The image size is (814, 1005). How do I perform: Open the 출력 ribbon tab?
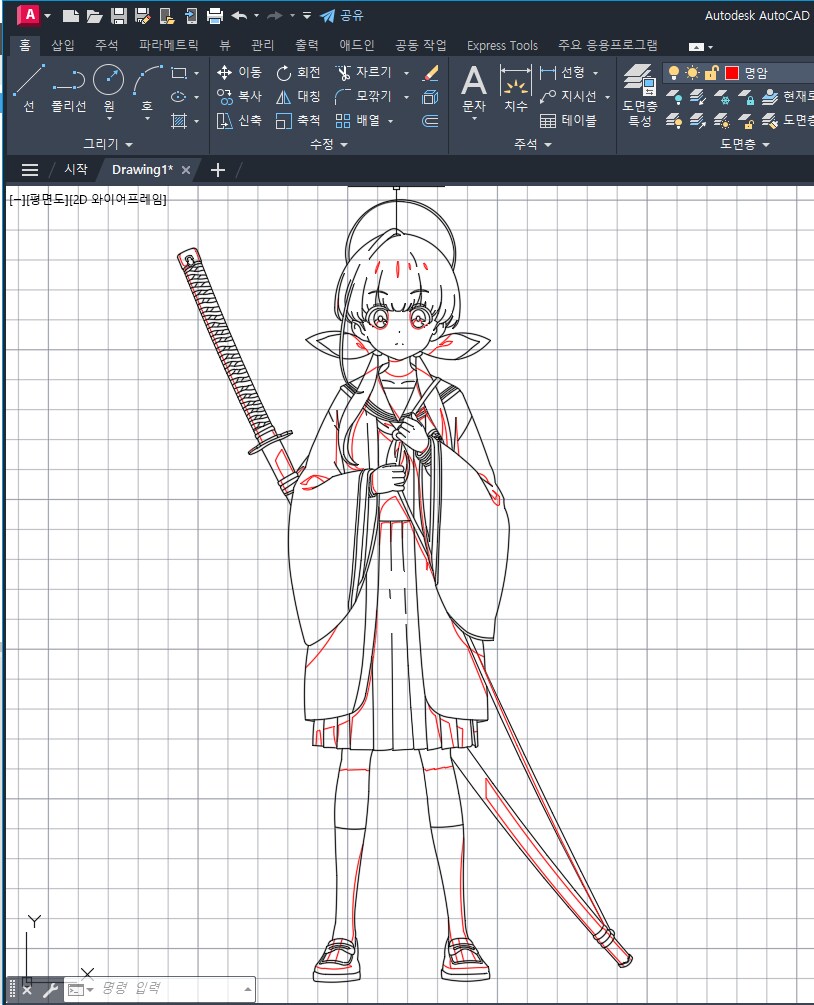[306, 45]
